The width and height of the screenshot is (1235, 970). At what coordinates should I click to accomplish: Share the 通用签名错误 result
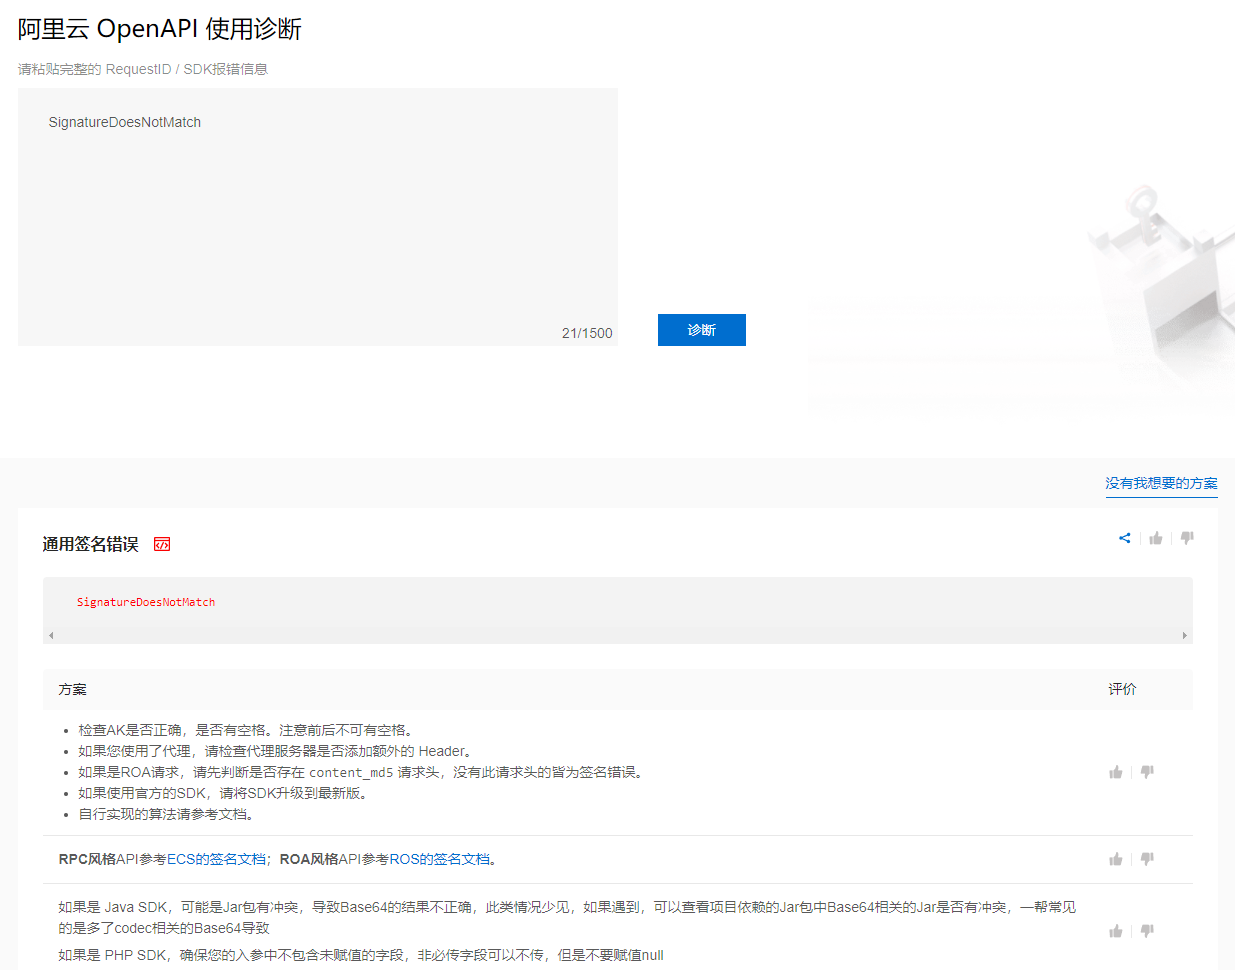[1125, 538]
